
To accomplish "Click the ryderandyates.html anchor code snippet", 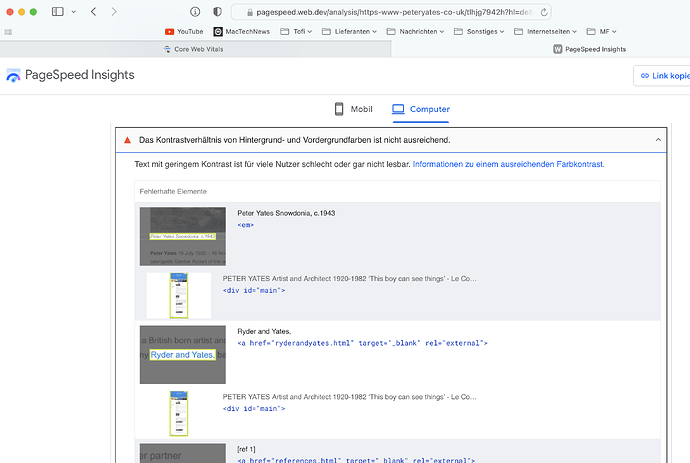I will point(362,343).
